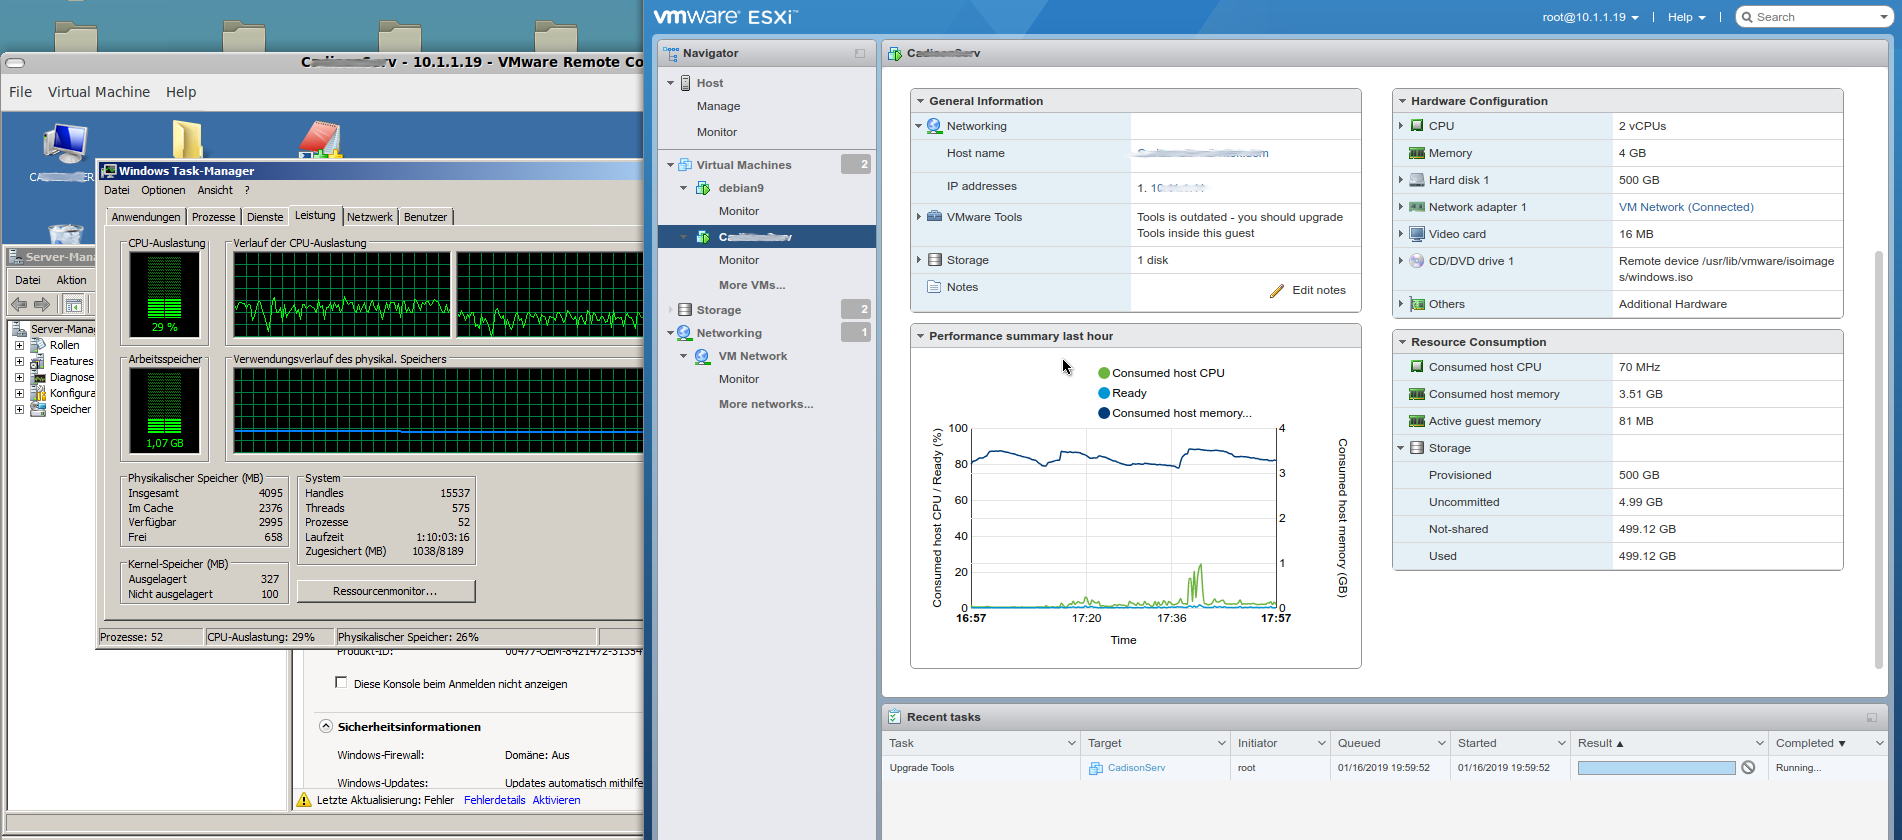
Task: Click the Upgrade Tools progress bar
Action: click(1657, 768)
